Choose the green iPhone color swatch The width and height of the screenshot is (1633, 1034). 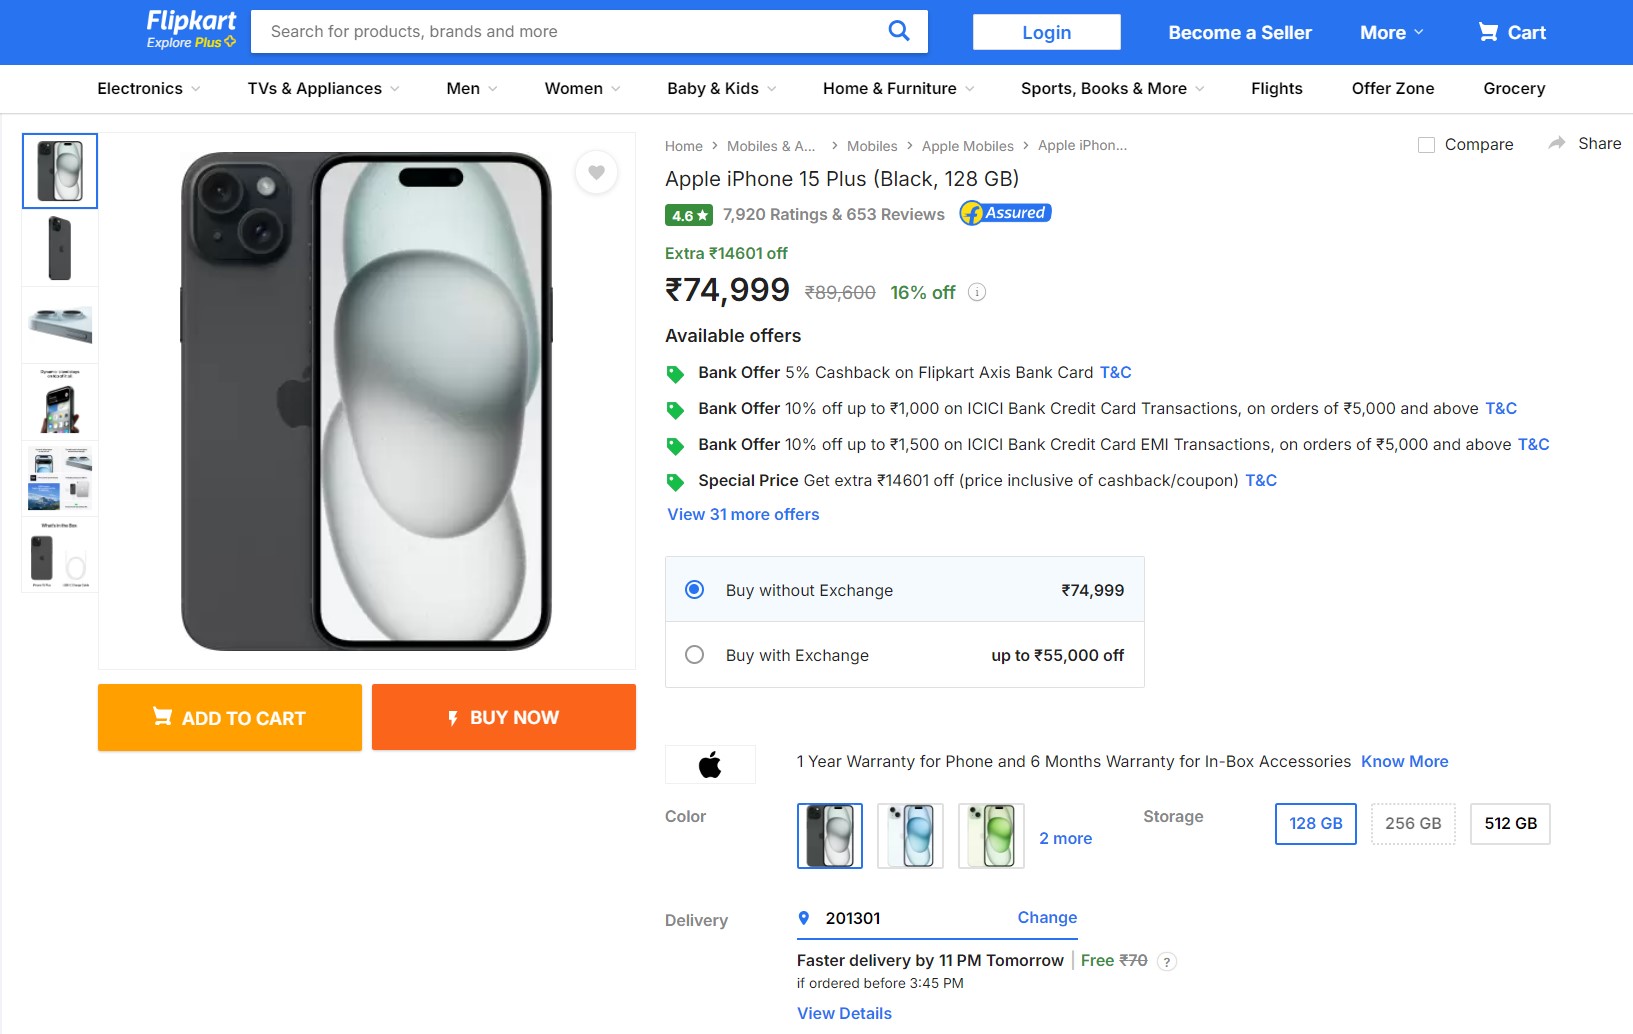991,835
